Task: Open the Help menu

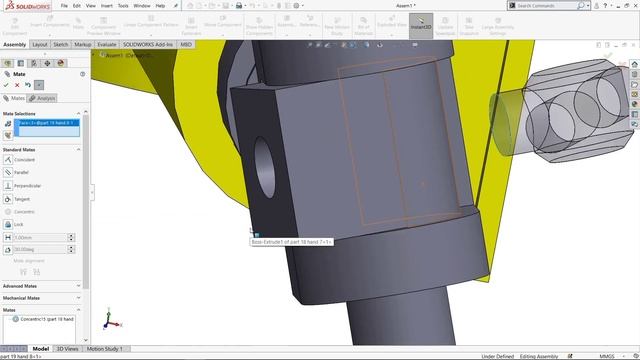Action: (x=160, y=6)
